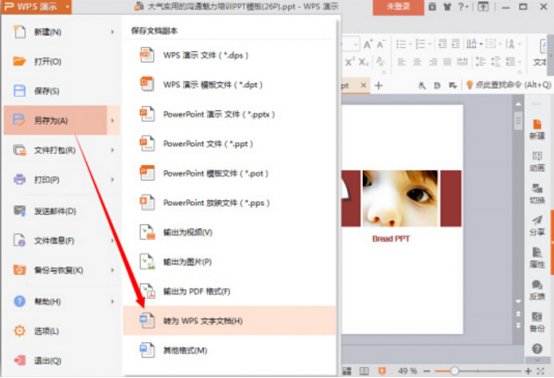
Task: Open 选项(L) options gear icon
Action: click(19, 331)
